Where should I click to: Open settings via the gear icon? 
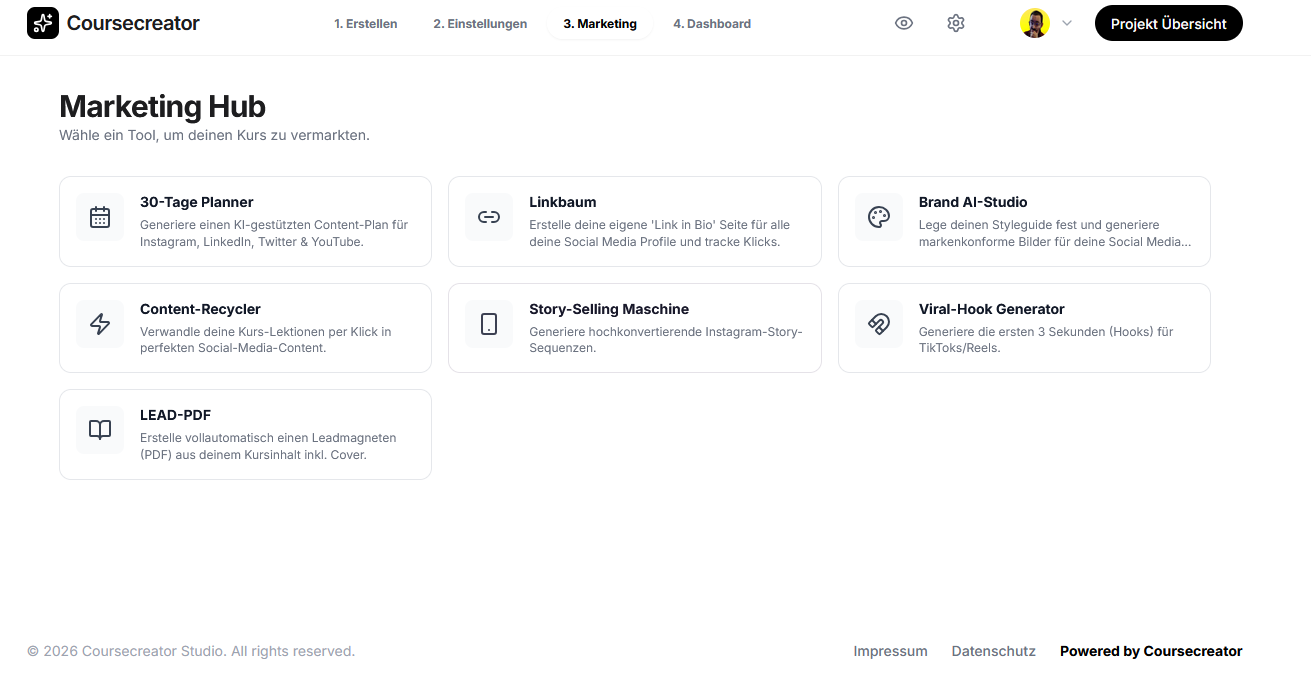(x=956, y=23)
